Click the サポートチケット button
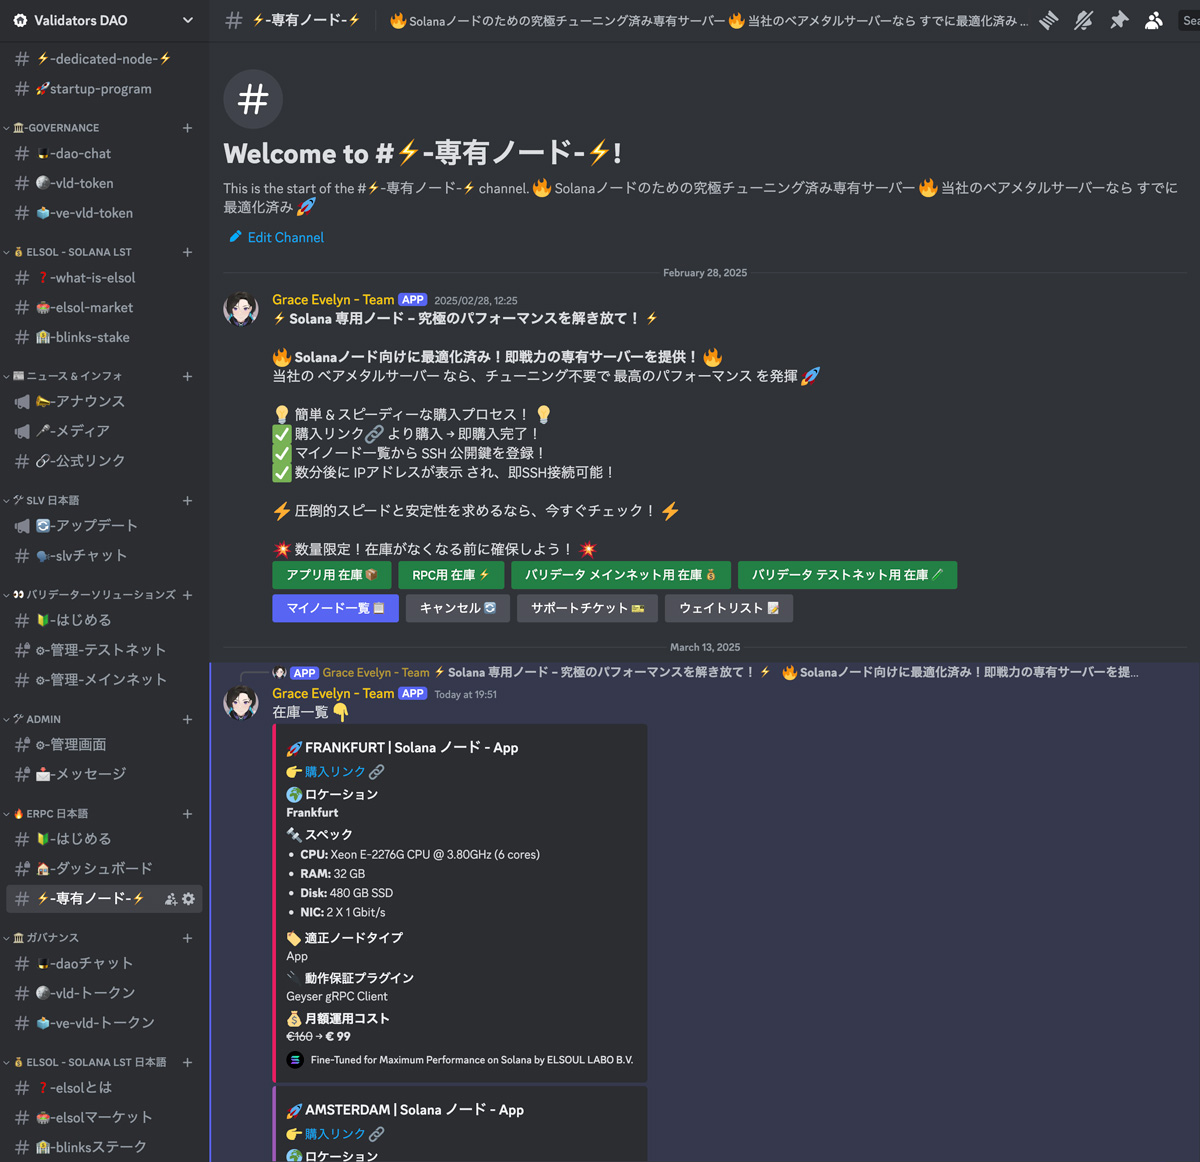The width and height of the screenshot is (1200, 1162). pos(588,608)
